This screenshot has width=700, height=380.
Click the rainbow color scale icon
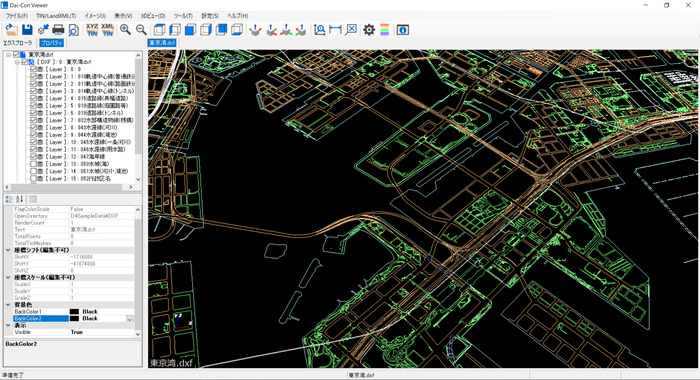(384, 30)
